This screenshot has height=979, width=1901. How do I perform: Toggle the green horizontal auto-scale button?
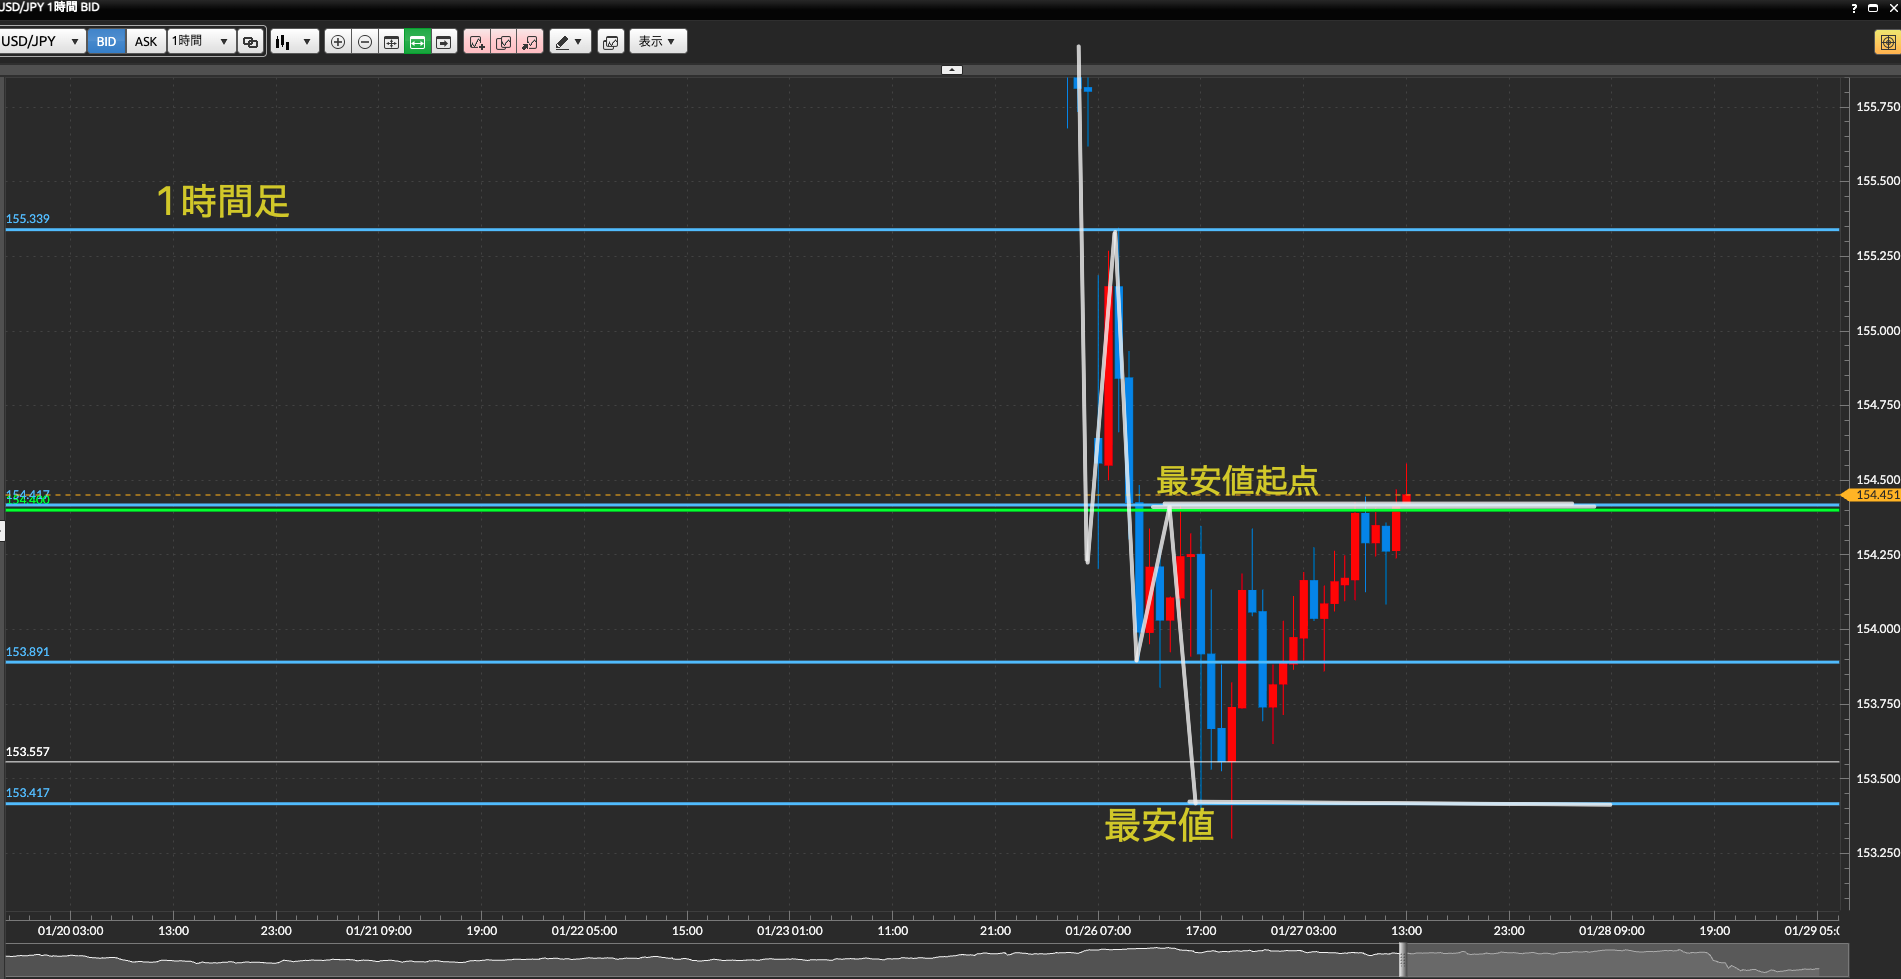click(417, 42)
